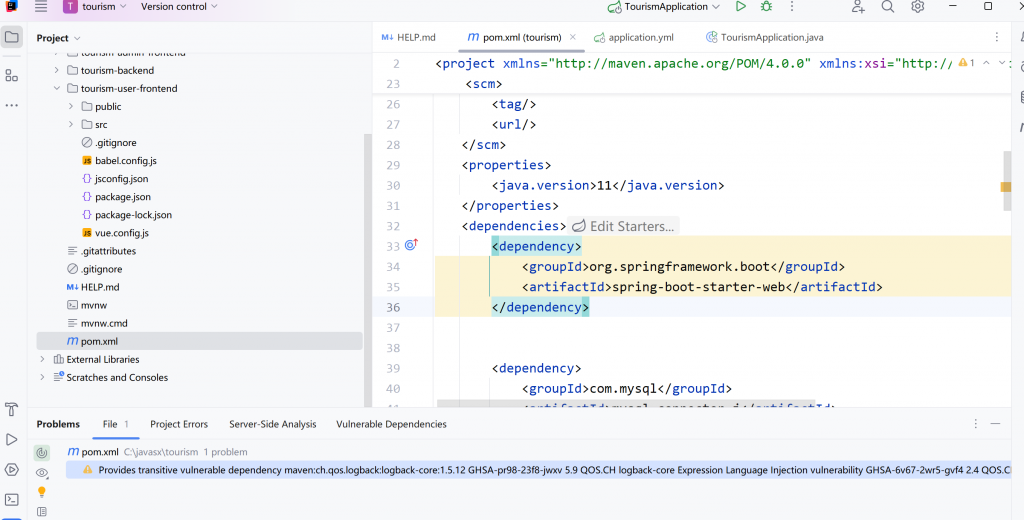The width and height of the screenshot is (1024, 520).
Task: Switch to application.yml editor tab
Action: [x=633, y=37]
